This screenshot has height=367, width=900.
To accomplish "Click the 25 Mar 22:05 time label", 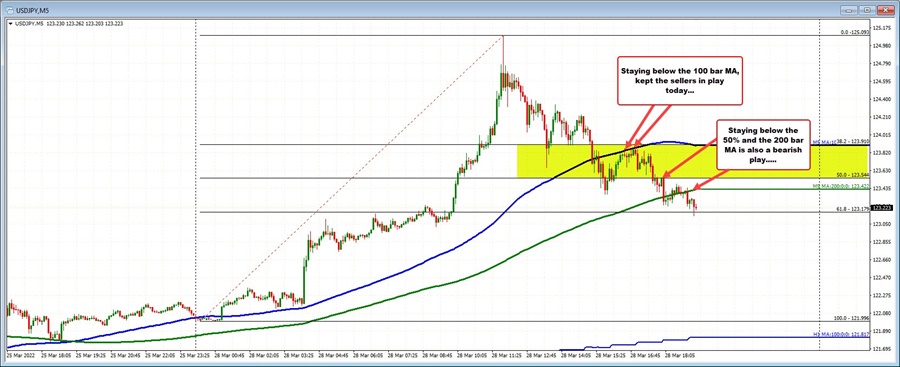I will tap(160, 356).
